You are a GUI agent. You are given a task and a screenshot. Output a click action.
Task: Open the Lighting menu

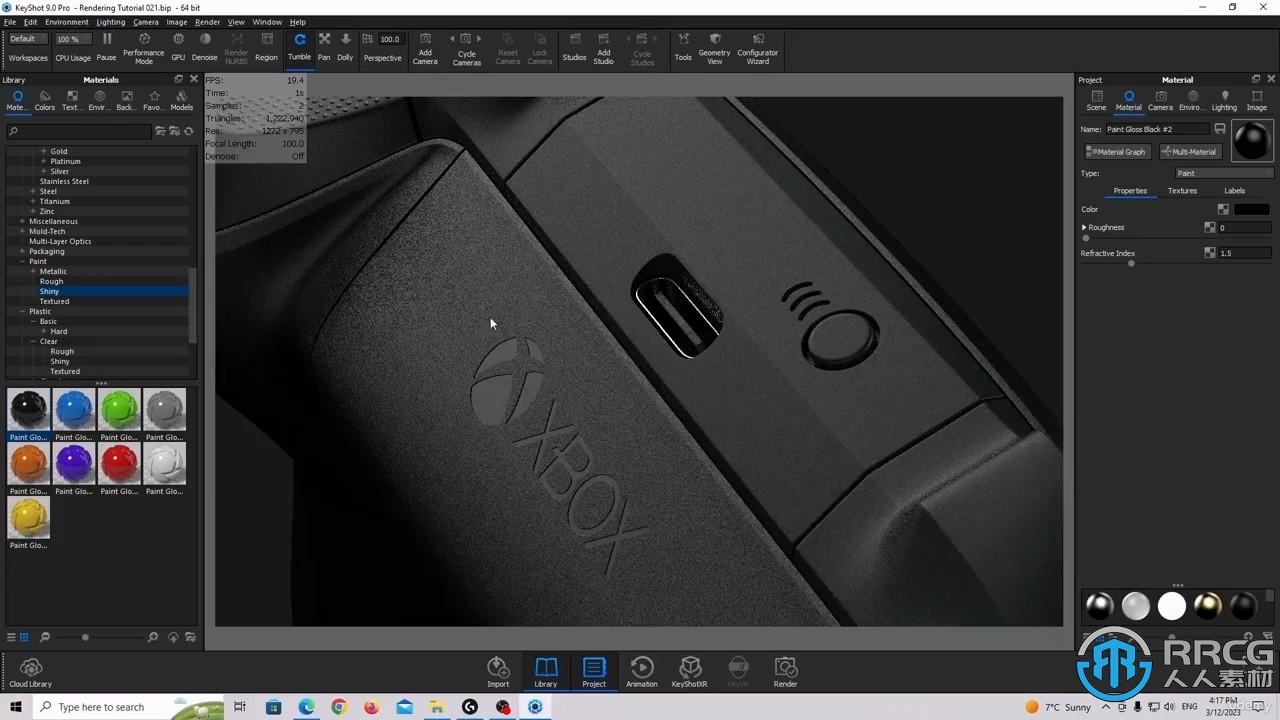(111, 22)
